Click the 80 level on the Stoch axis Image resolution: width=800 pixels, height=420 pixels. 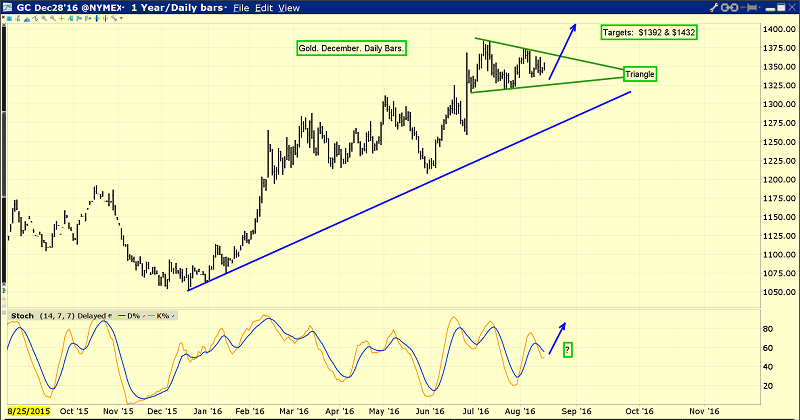click(767, 329)
